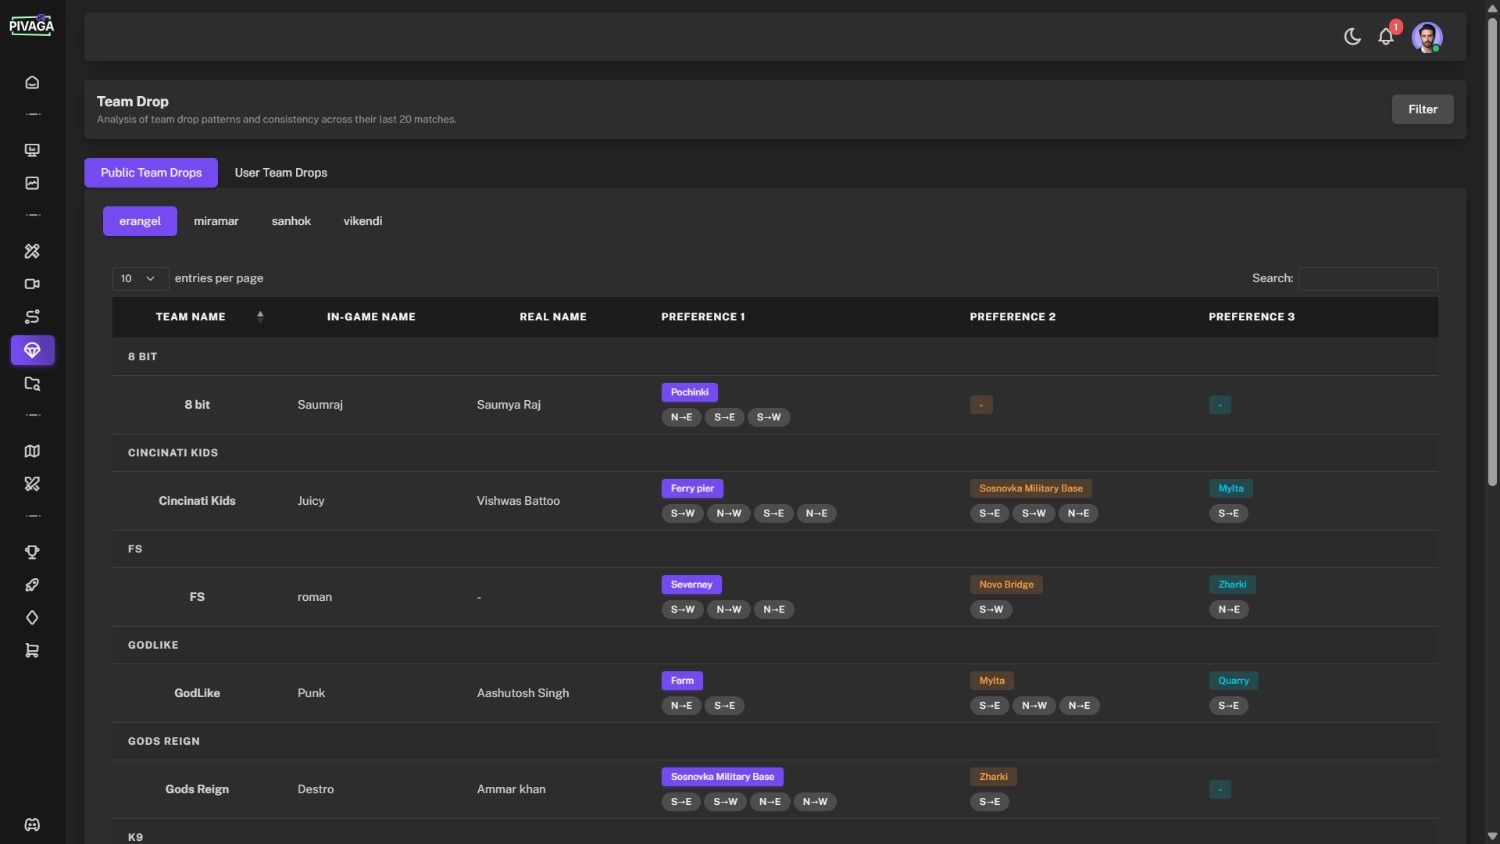The image size is (1500, 844).
Task: Click the trophy icon in sidebar
Action: click(x=32, y=552)
